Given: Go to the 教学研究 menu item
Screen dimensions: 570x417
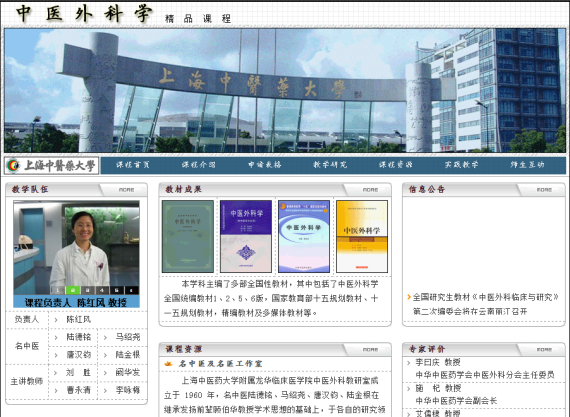Looking at the screenshot, I should click(x=330, y=165).
